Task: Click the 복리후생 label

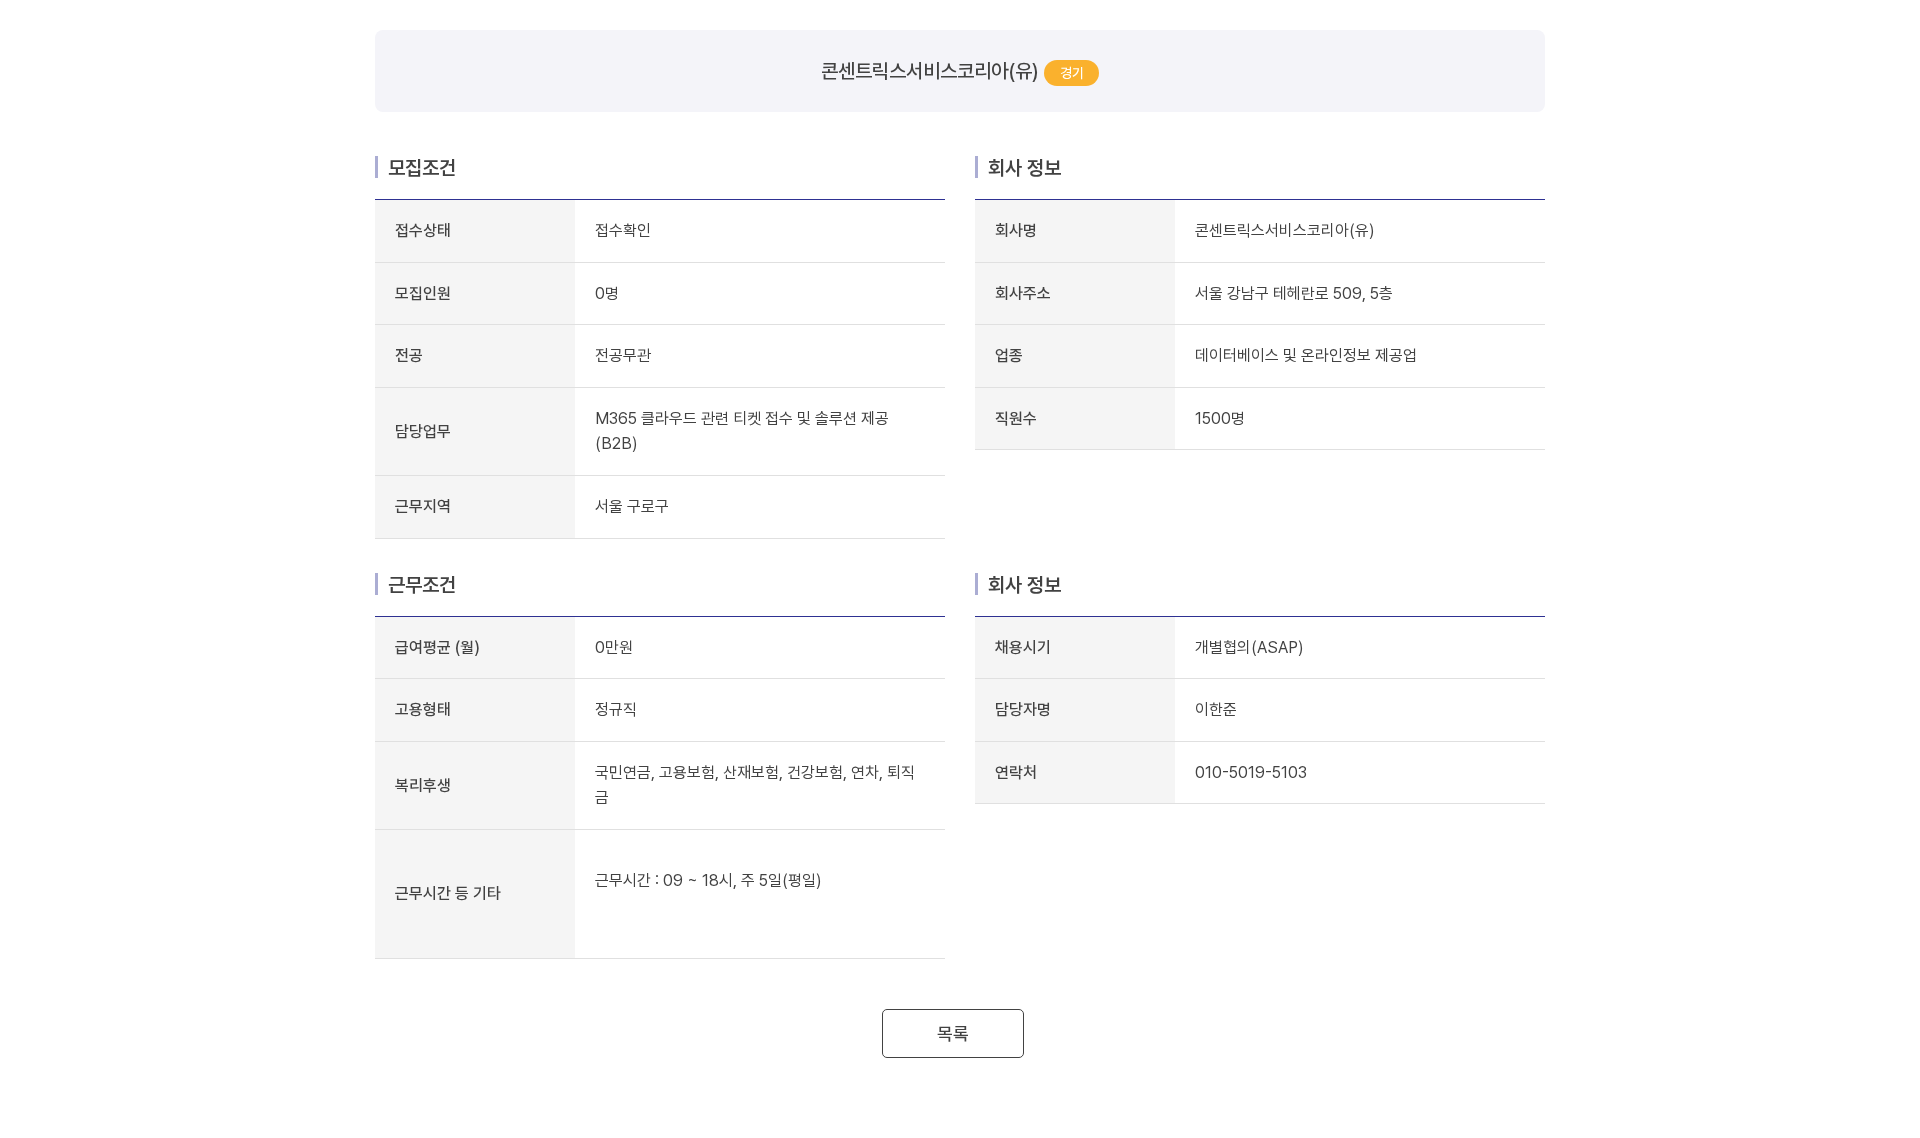Action: point(423,785)
